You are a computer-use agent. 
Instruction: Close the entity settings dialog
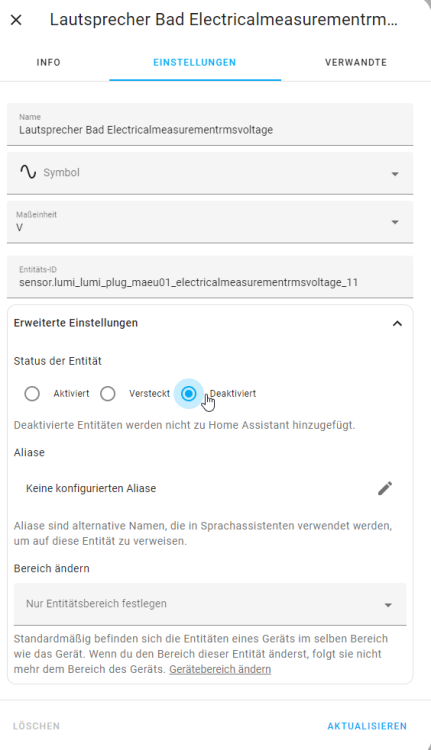[16, 20]
